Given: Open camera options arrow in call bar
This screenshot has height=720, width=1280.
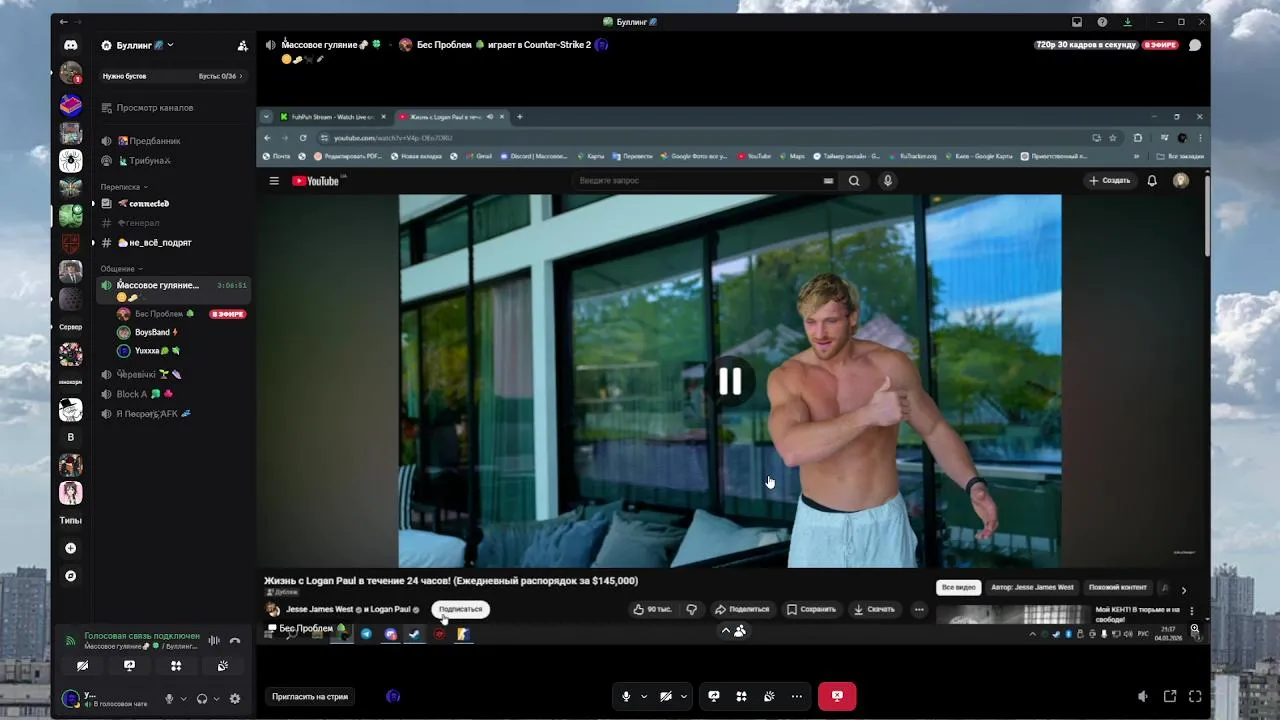Looking at the screenshot, I should (x=684, y=696).
